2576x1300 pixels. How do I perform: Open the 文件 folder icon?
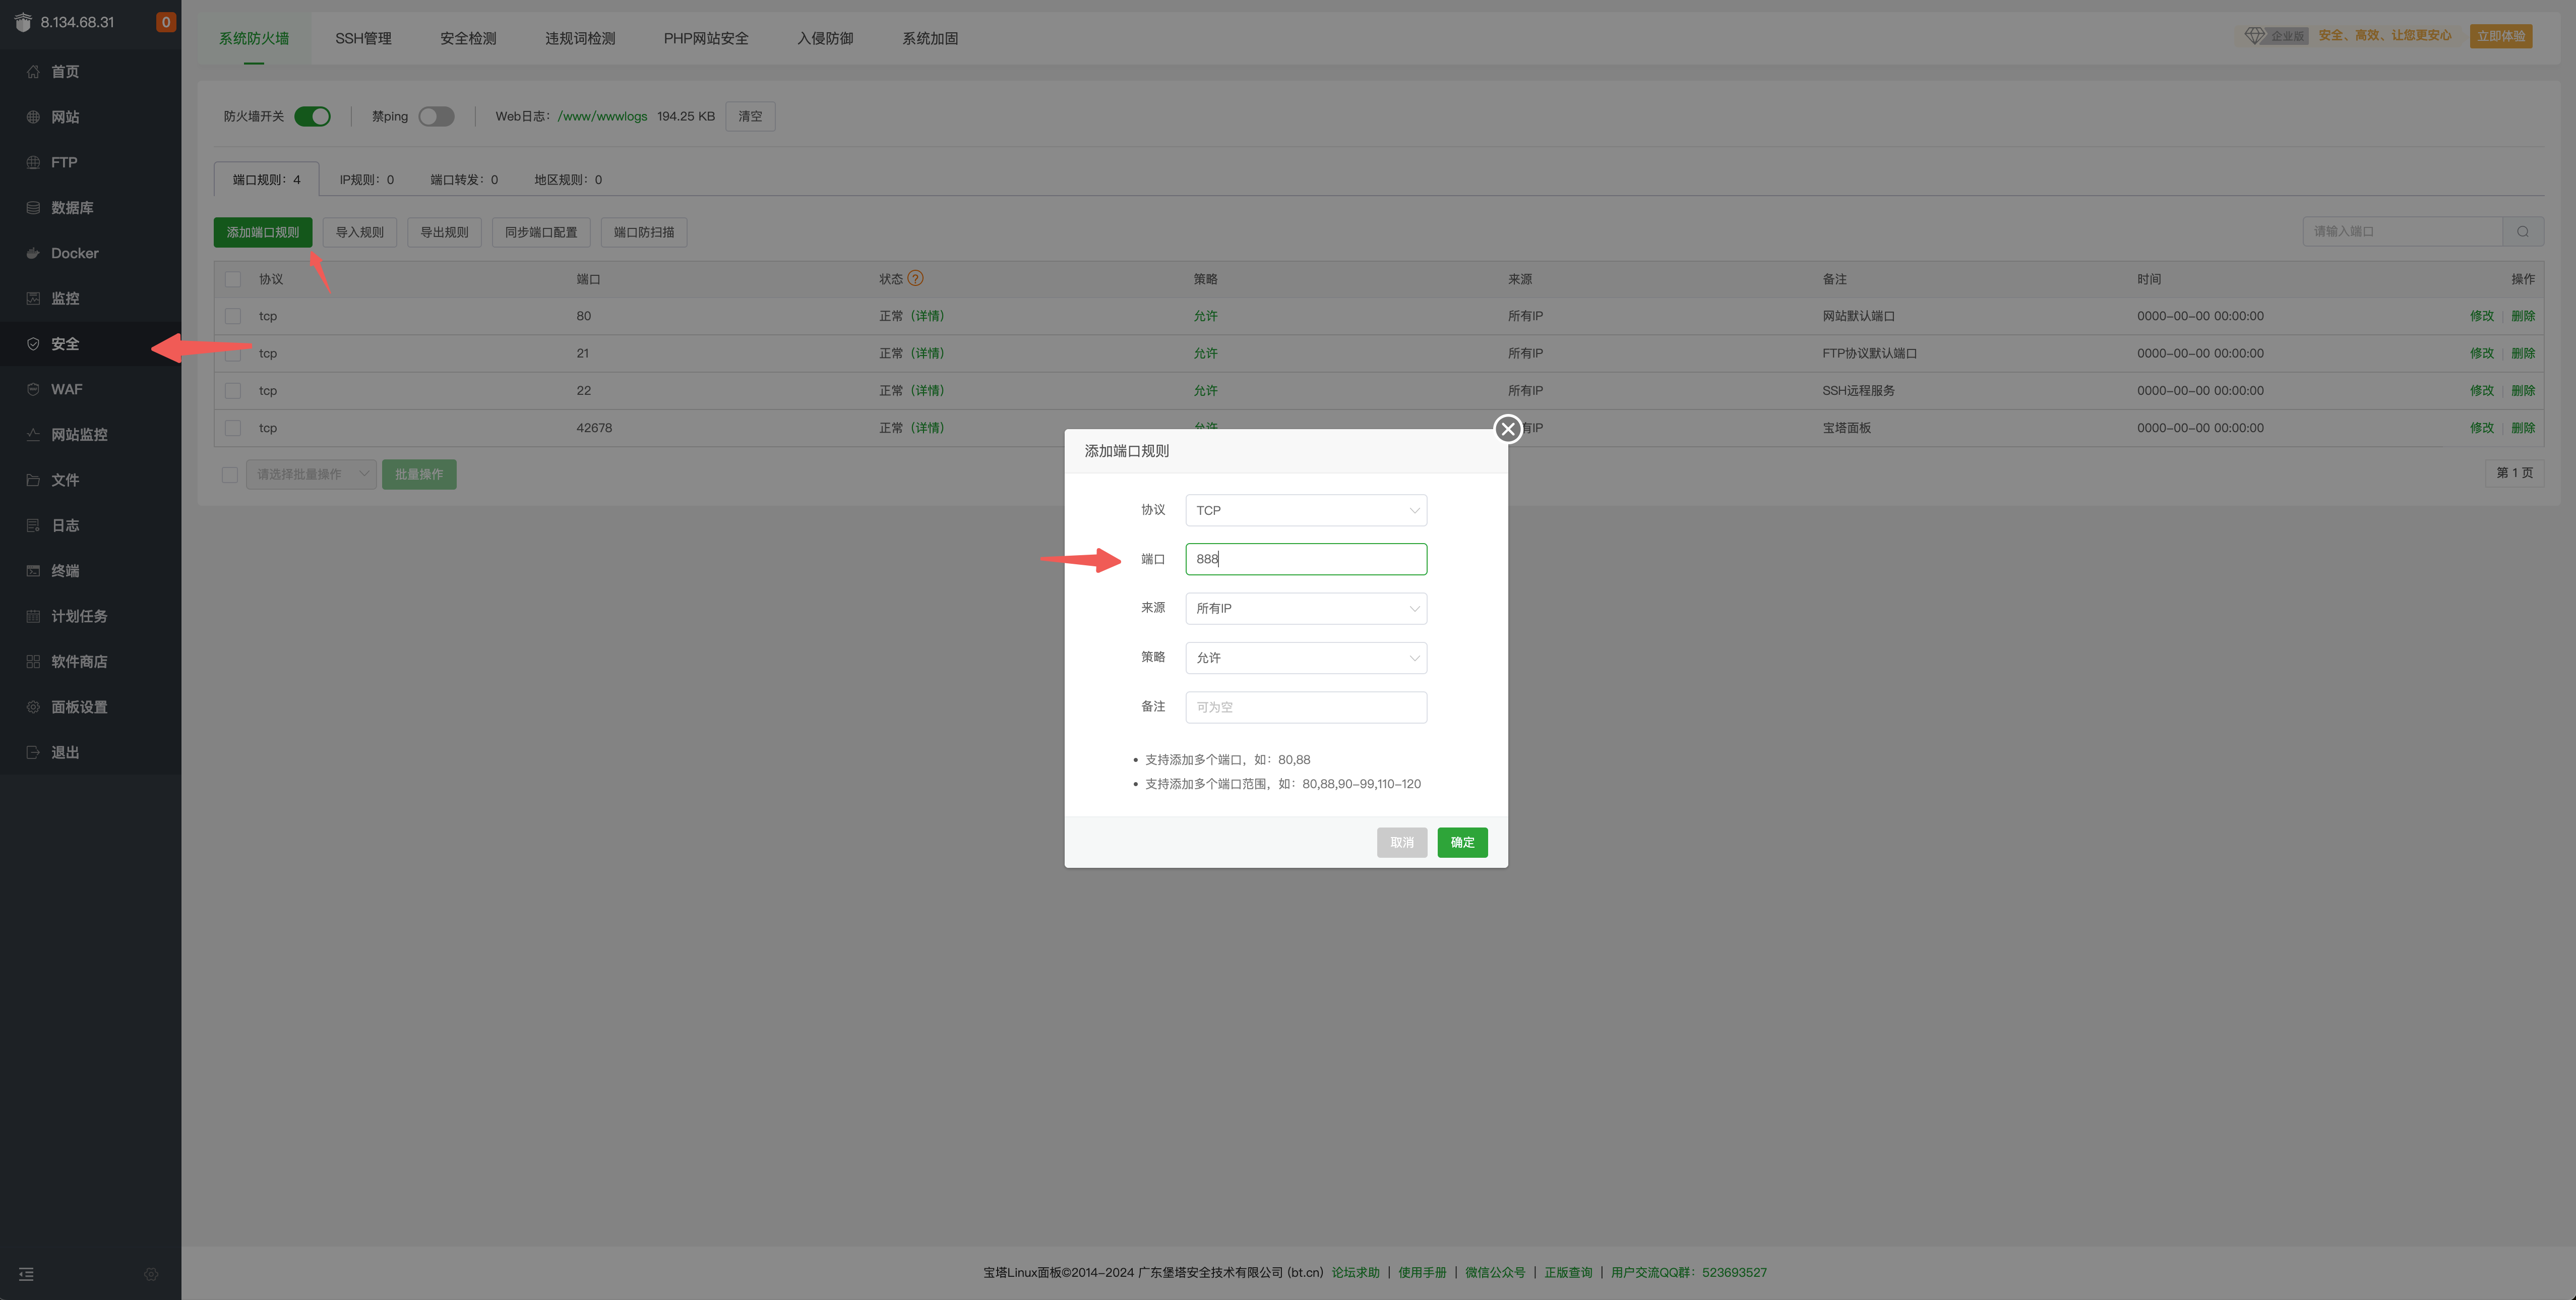pos(33,480)
